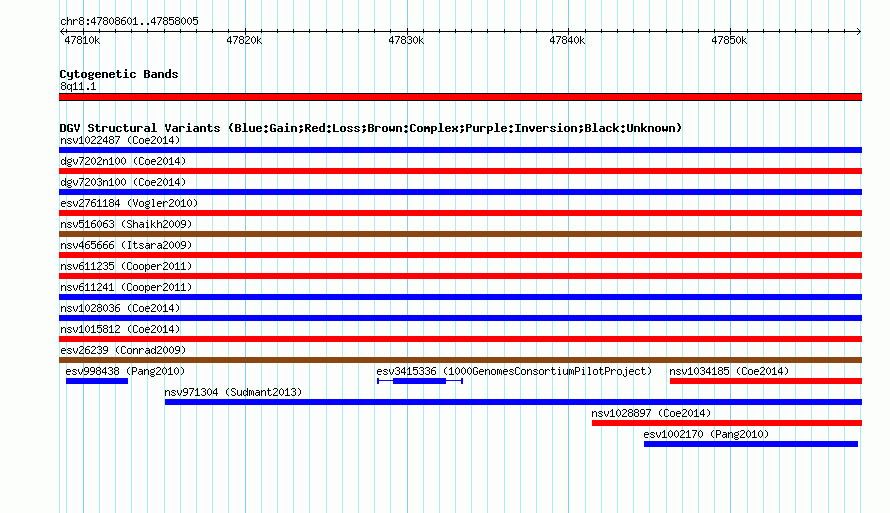Click nsv1034185 (Coe2014) variant label

point(729,371)
